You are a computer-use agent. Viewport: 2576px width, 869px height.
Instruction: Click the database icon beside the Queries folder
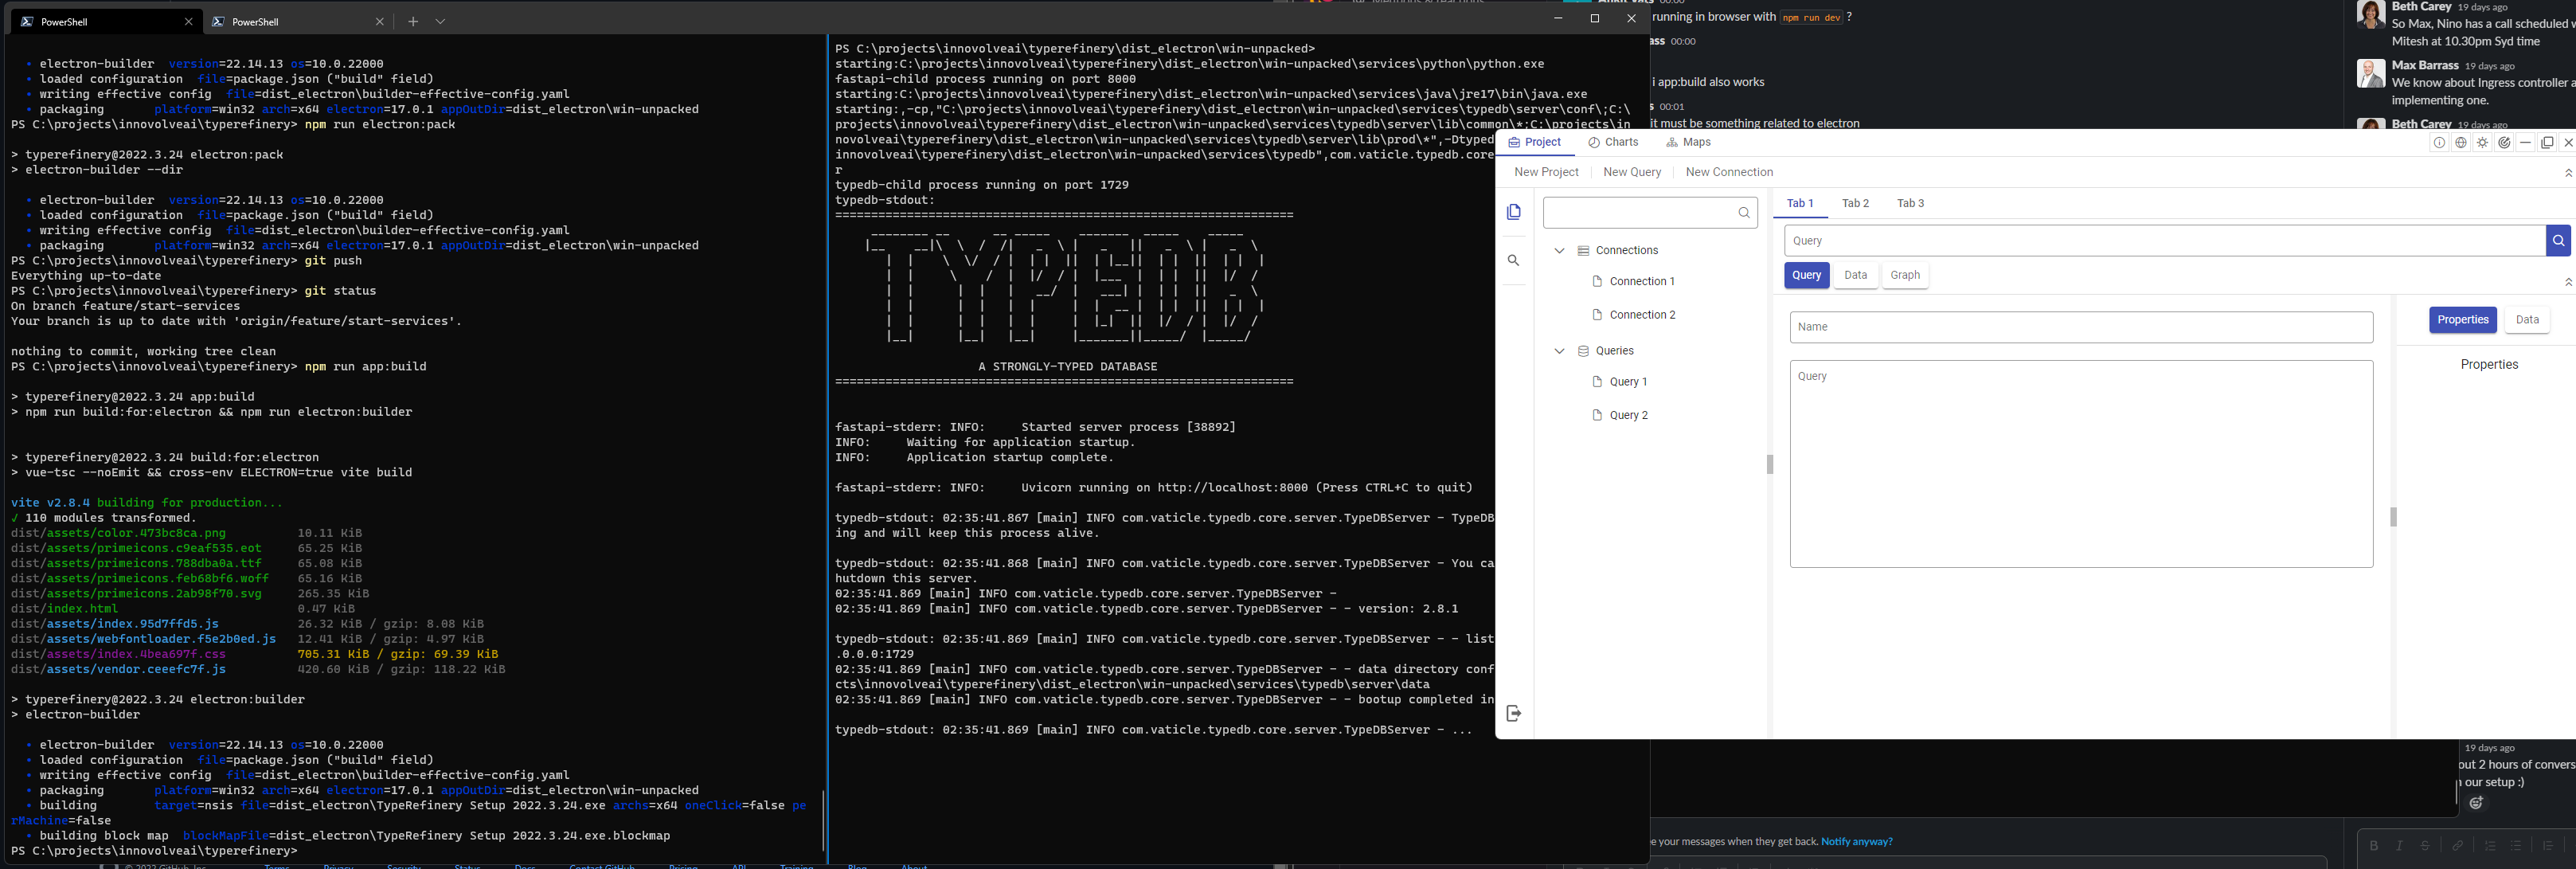click(1583, 351)
